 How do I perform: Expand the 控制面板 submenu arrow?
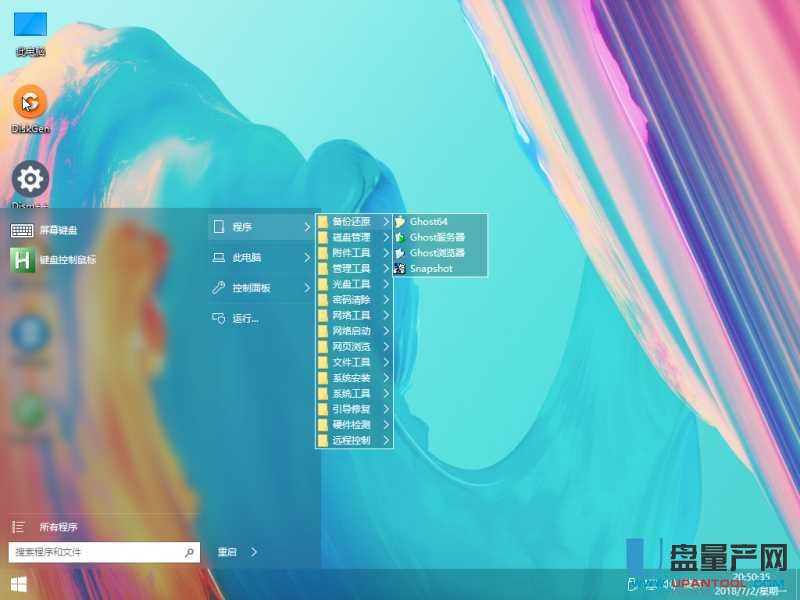click(x=306, y=288)
